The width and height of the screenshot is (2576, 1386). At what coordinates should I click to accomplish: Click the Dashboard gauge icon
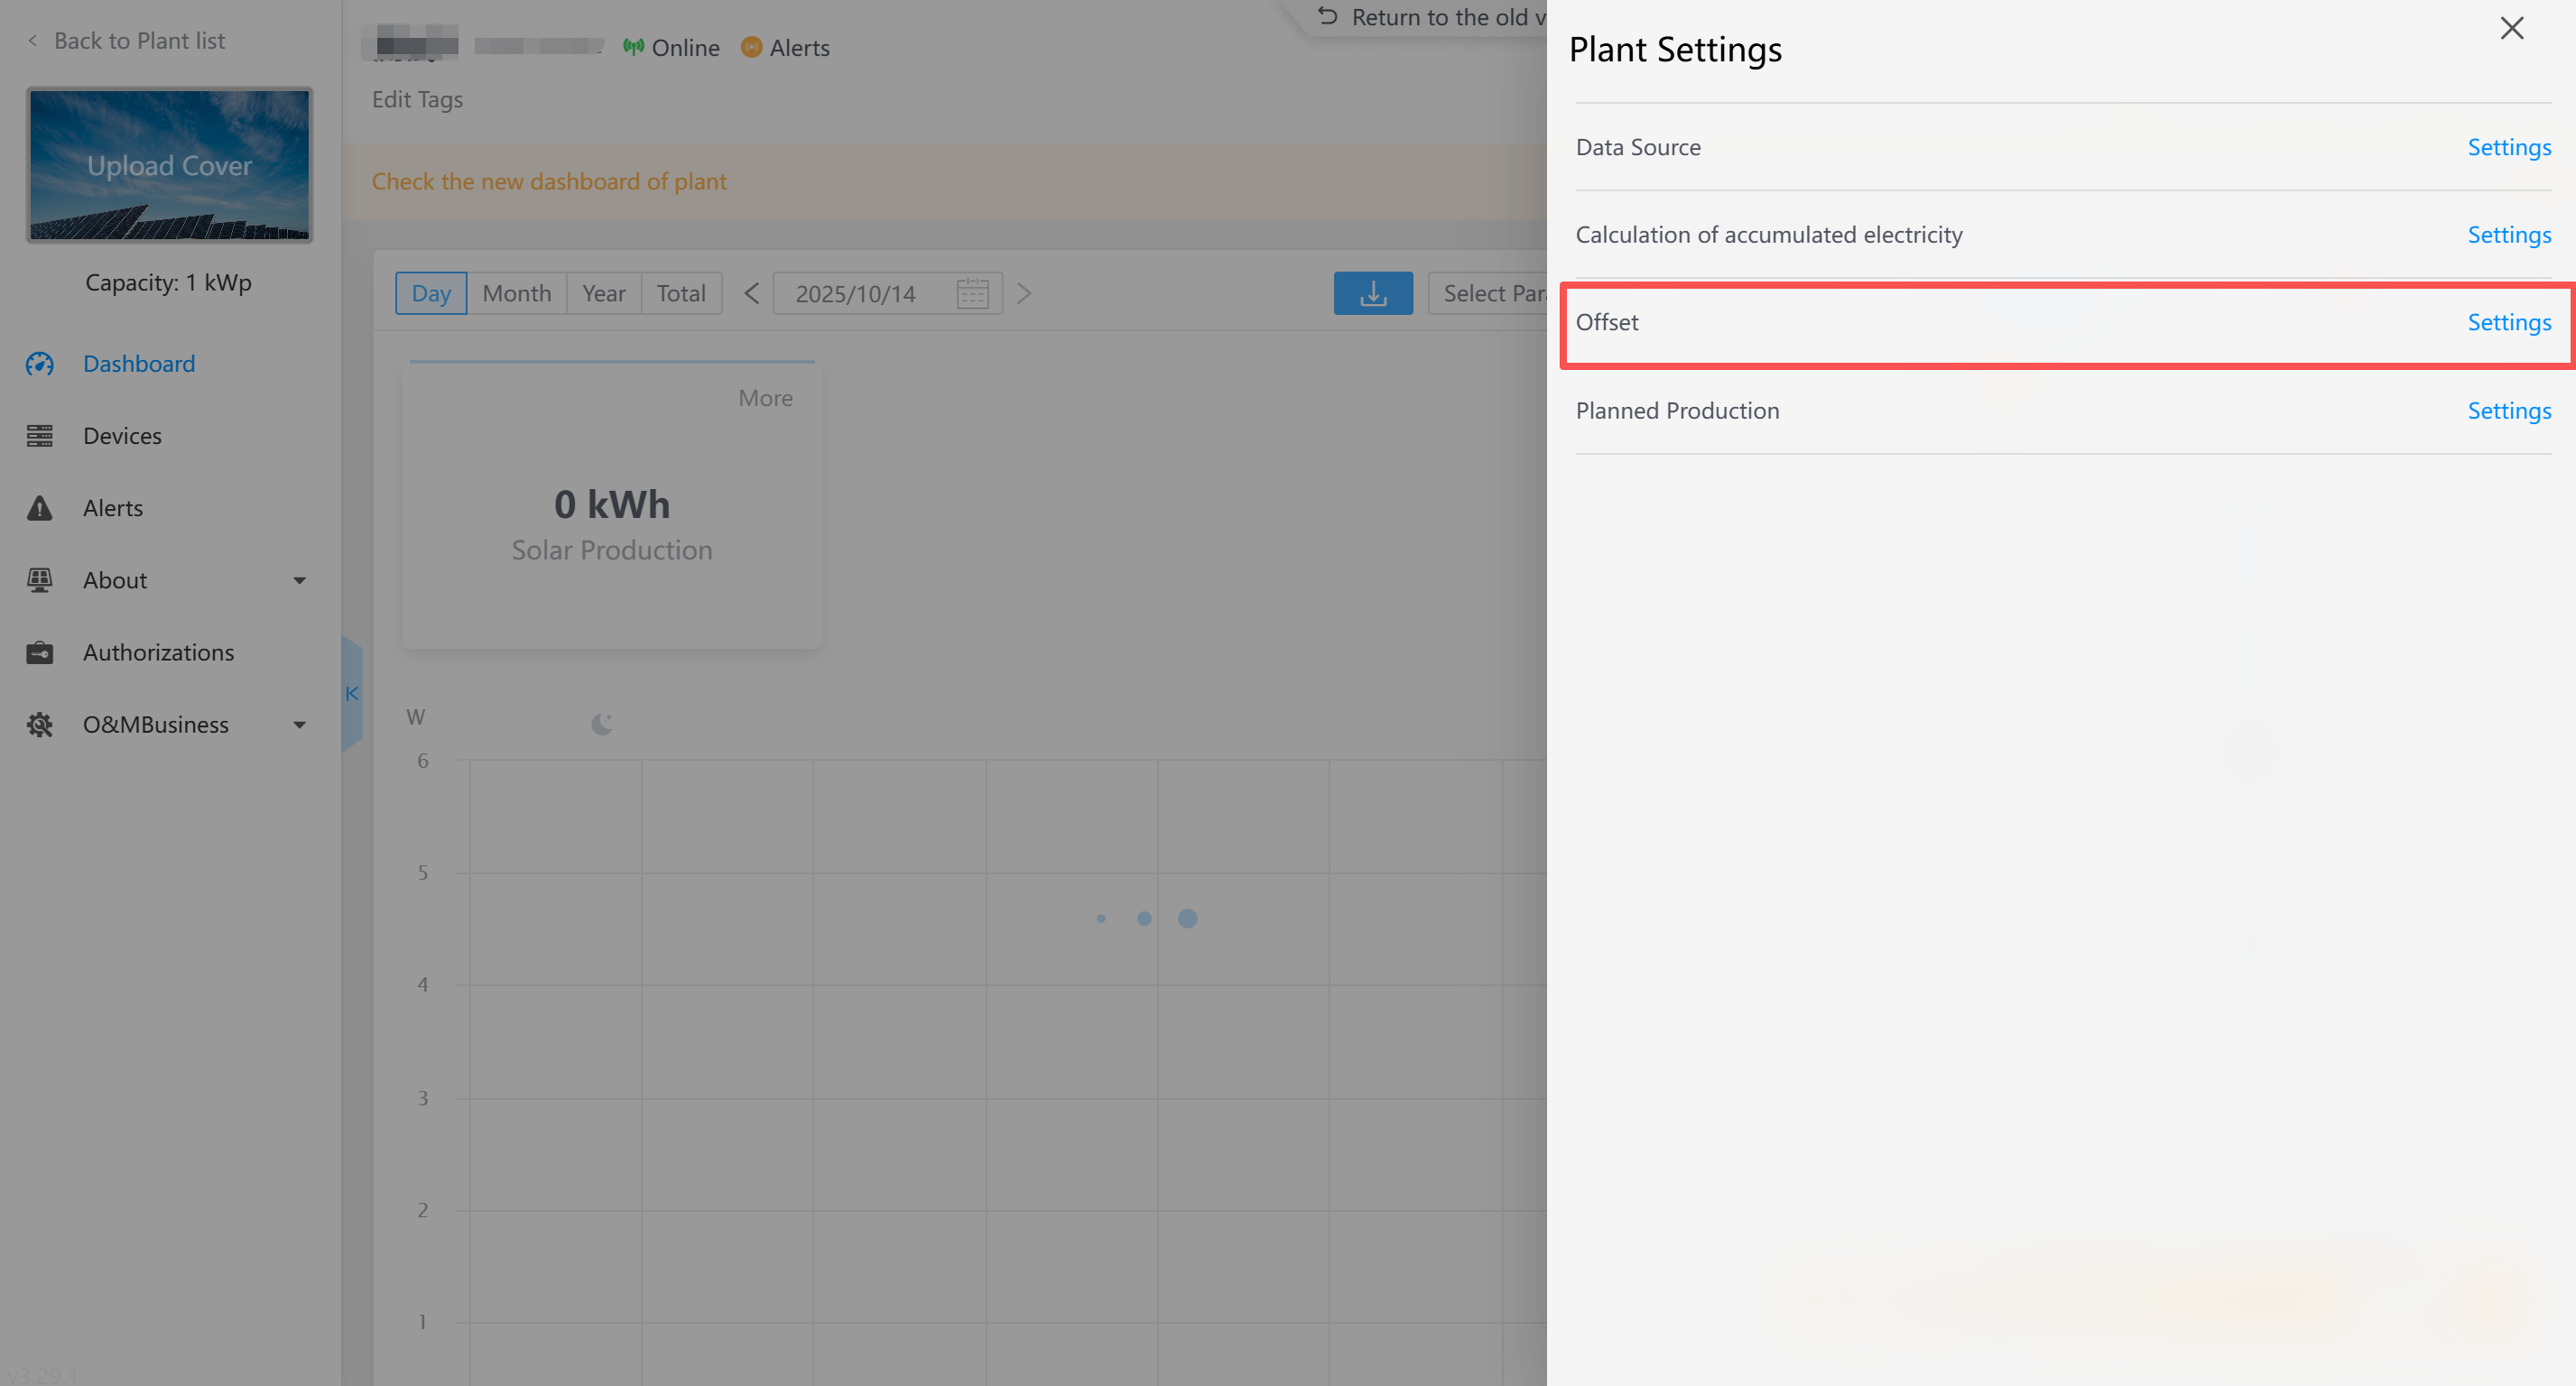[x=40, y=364]
